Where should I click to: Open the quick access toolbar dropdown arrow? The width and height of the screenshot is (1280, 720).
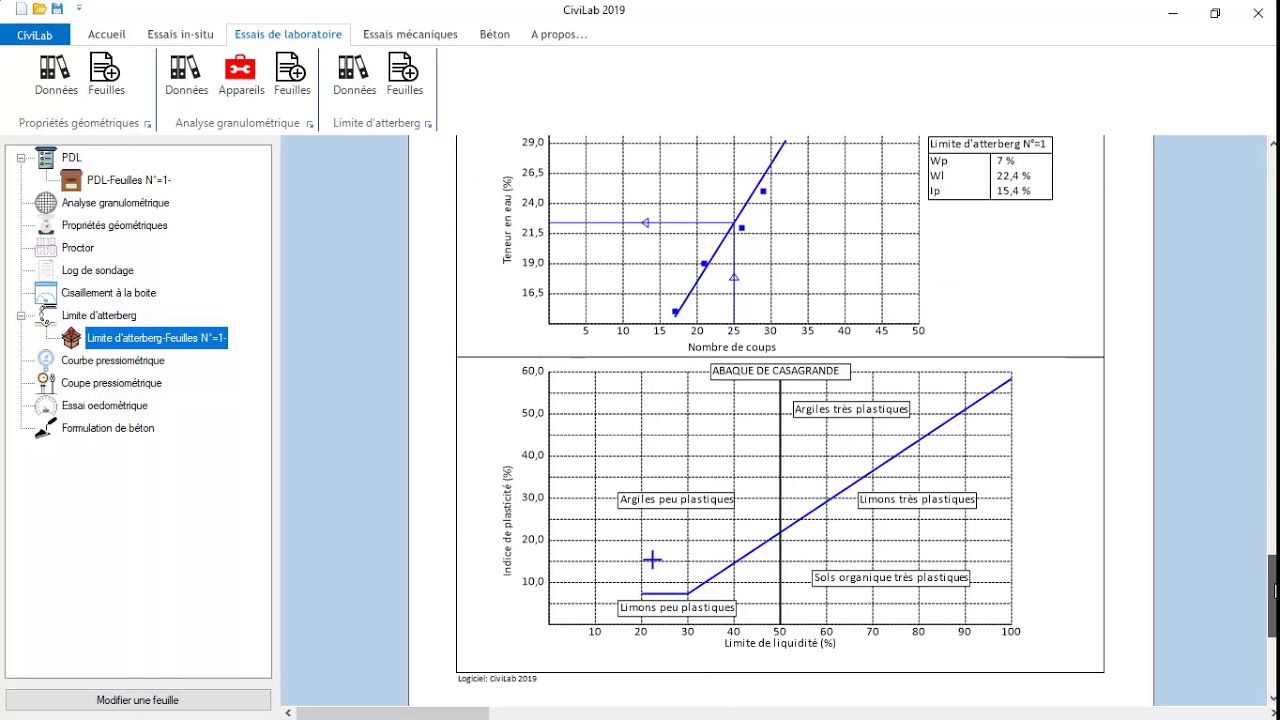click(79, 9)
